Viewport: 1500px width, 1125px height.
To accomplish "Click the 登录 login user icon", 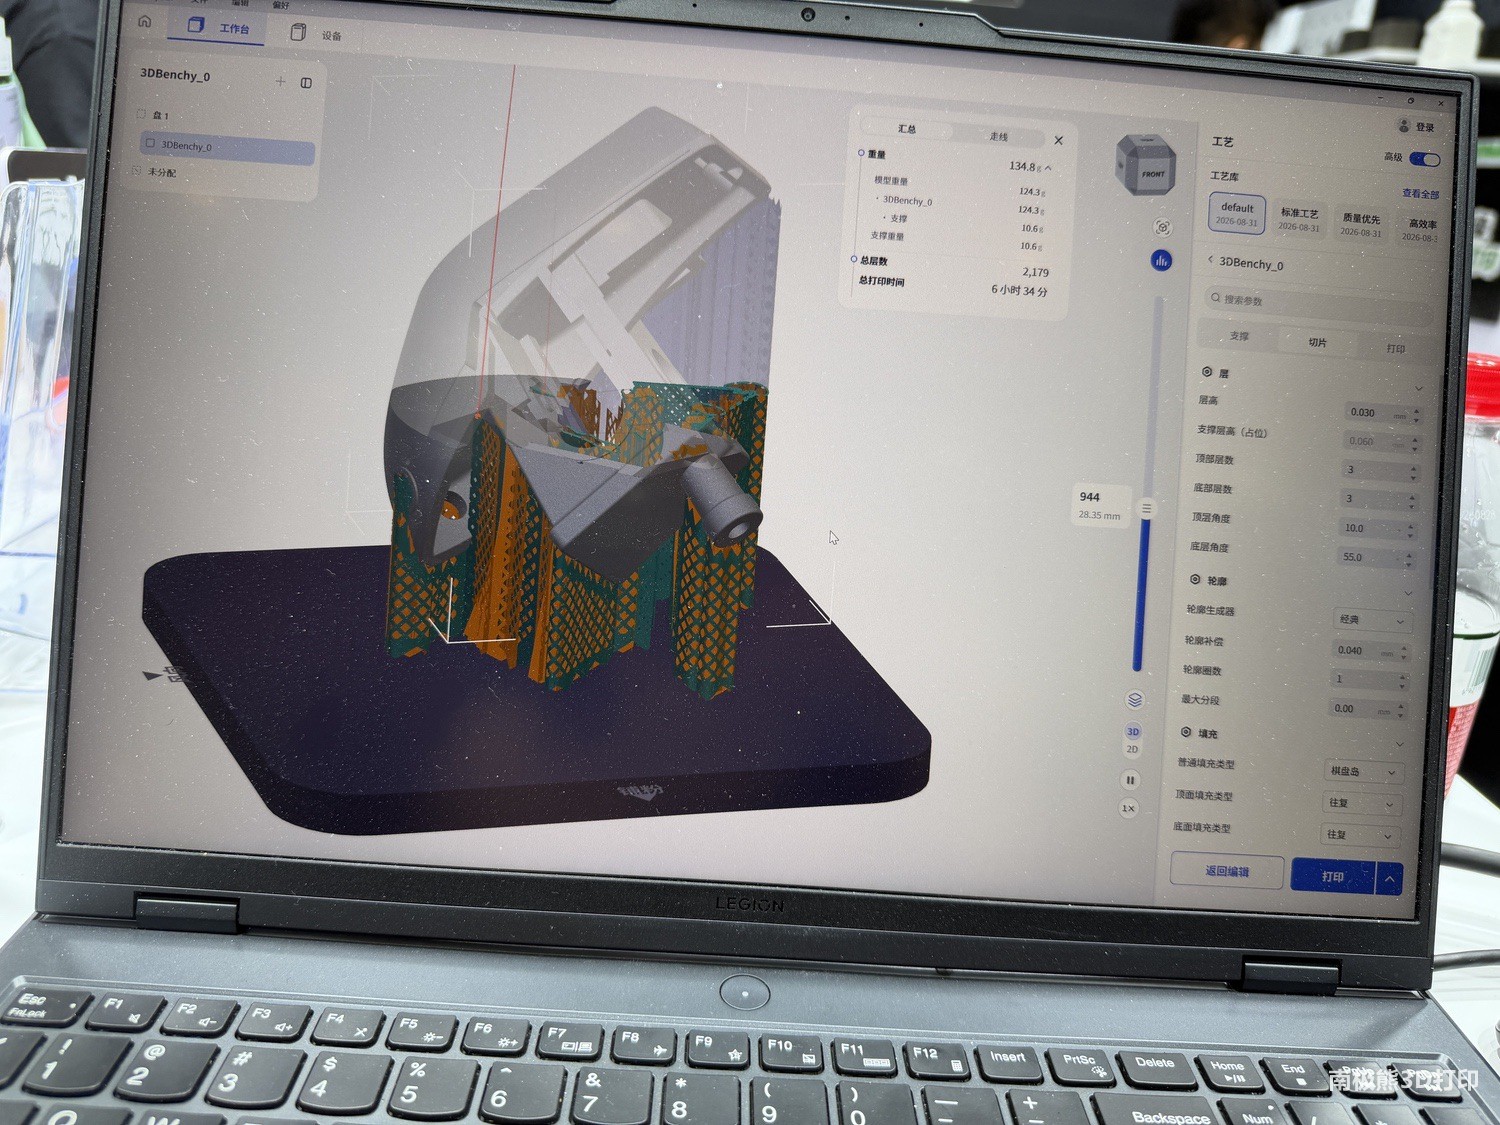I will tap(1403, 126).
